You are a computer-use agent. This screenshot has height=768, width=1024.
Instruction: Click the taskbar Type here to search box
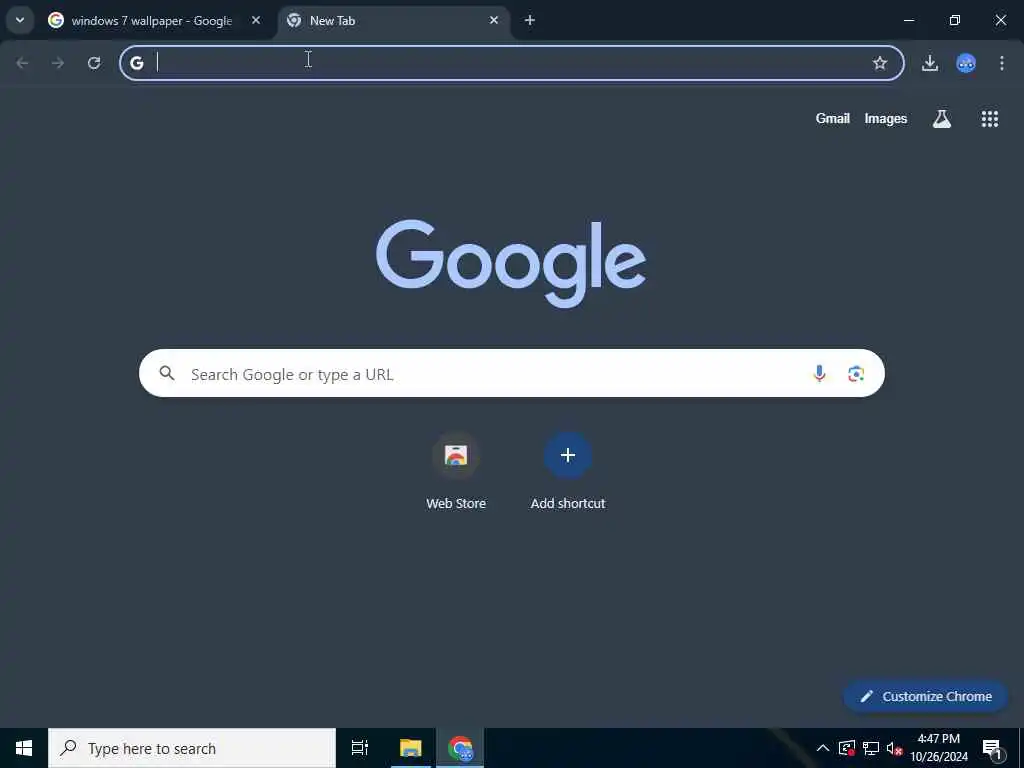(192, 748)
